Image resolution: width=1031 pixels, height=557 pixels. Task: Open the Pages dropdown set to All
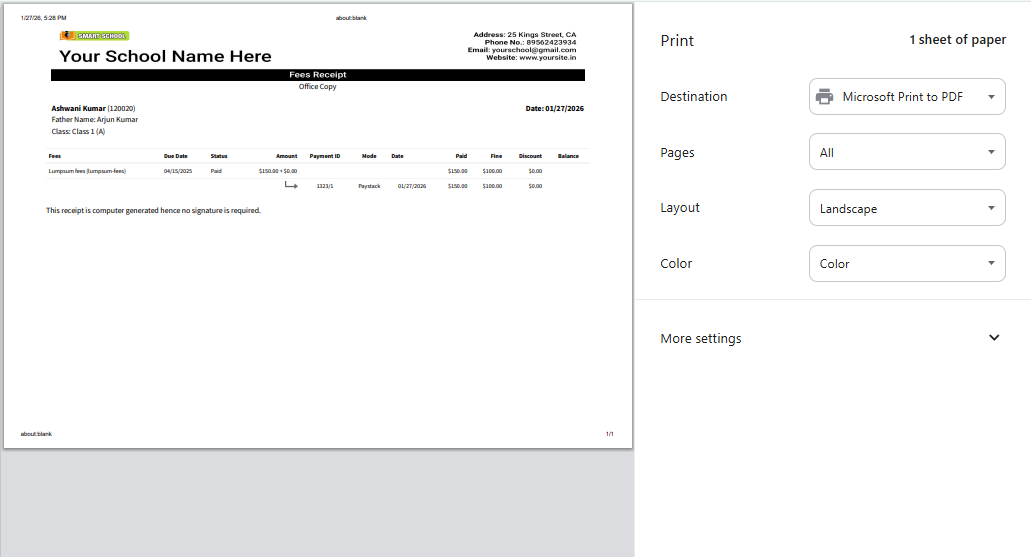[906, 153]
